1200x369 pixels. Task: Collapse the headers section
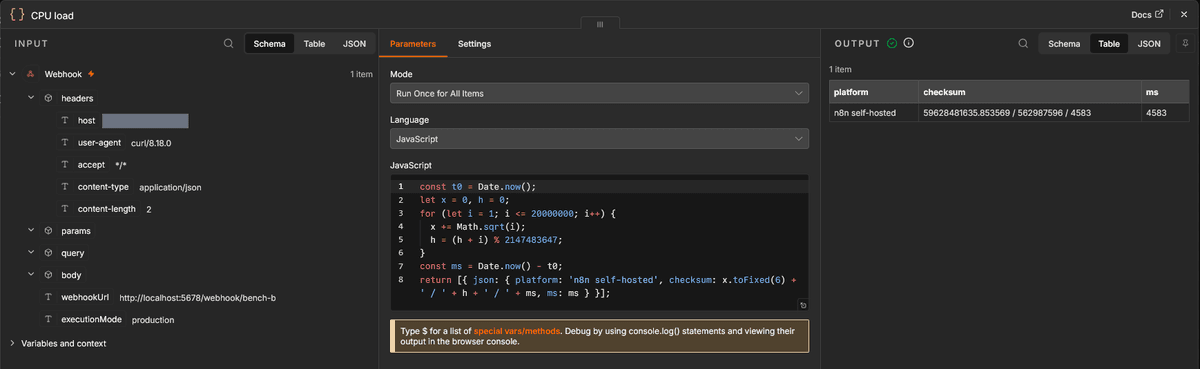[31, 98]
